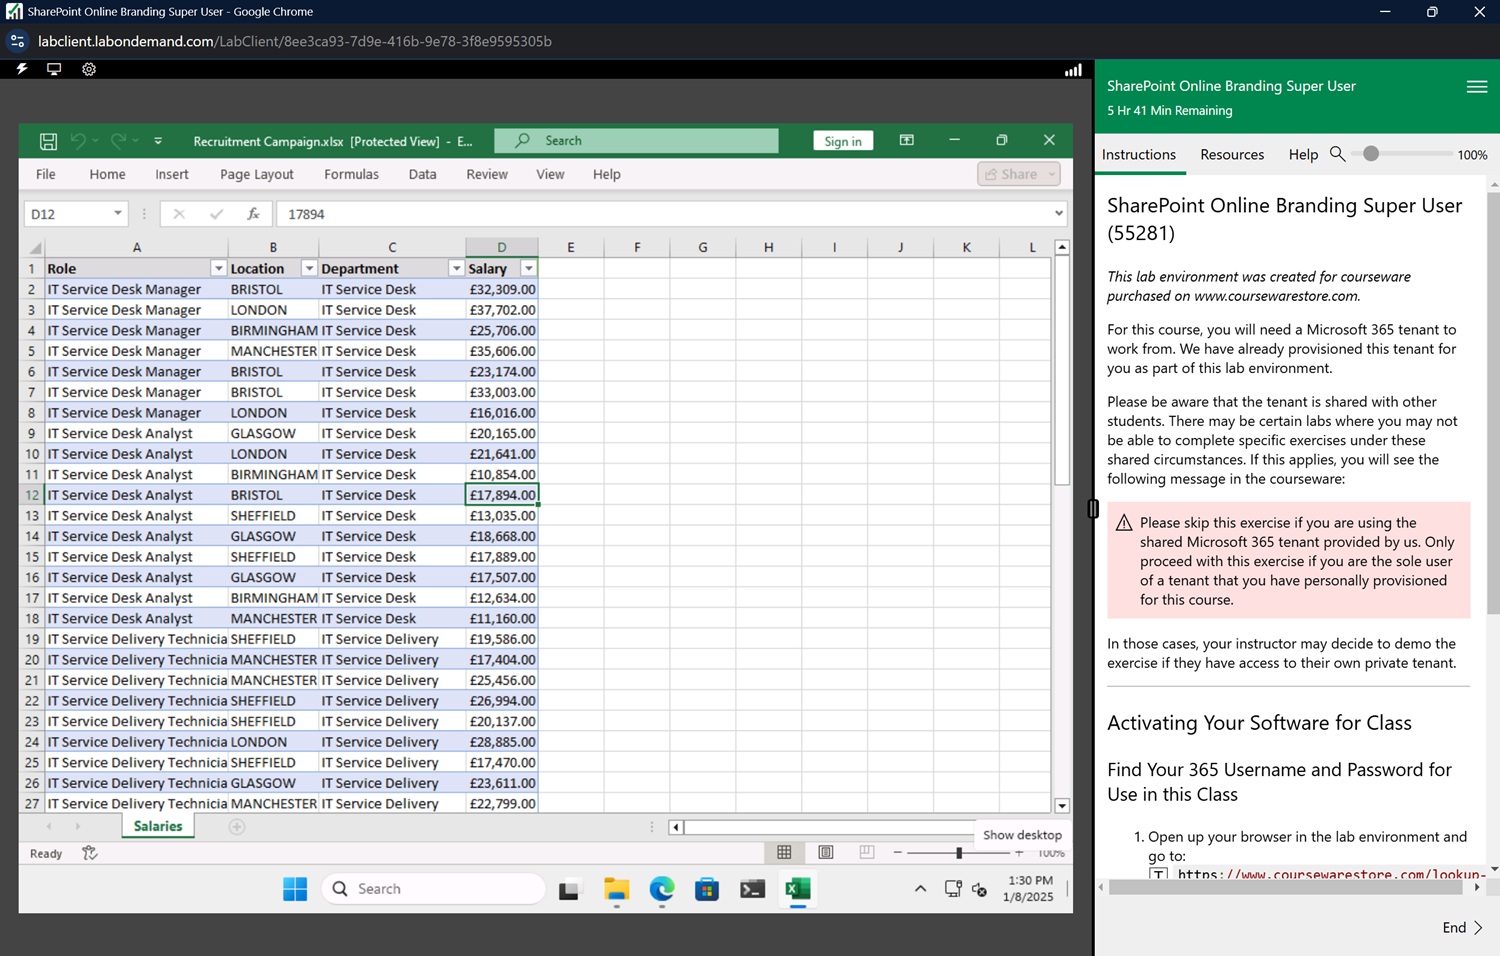Click the Cancel X icon in formula bar
This screenshot has height=956, width=1500.
tap(179, 213)
